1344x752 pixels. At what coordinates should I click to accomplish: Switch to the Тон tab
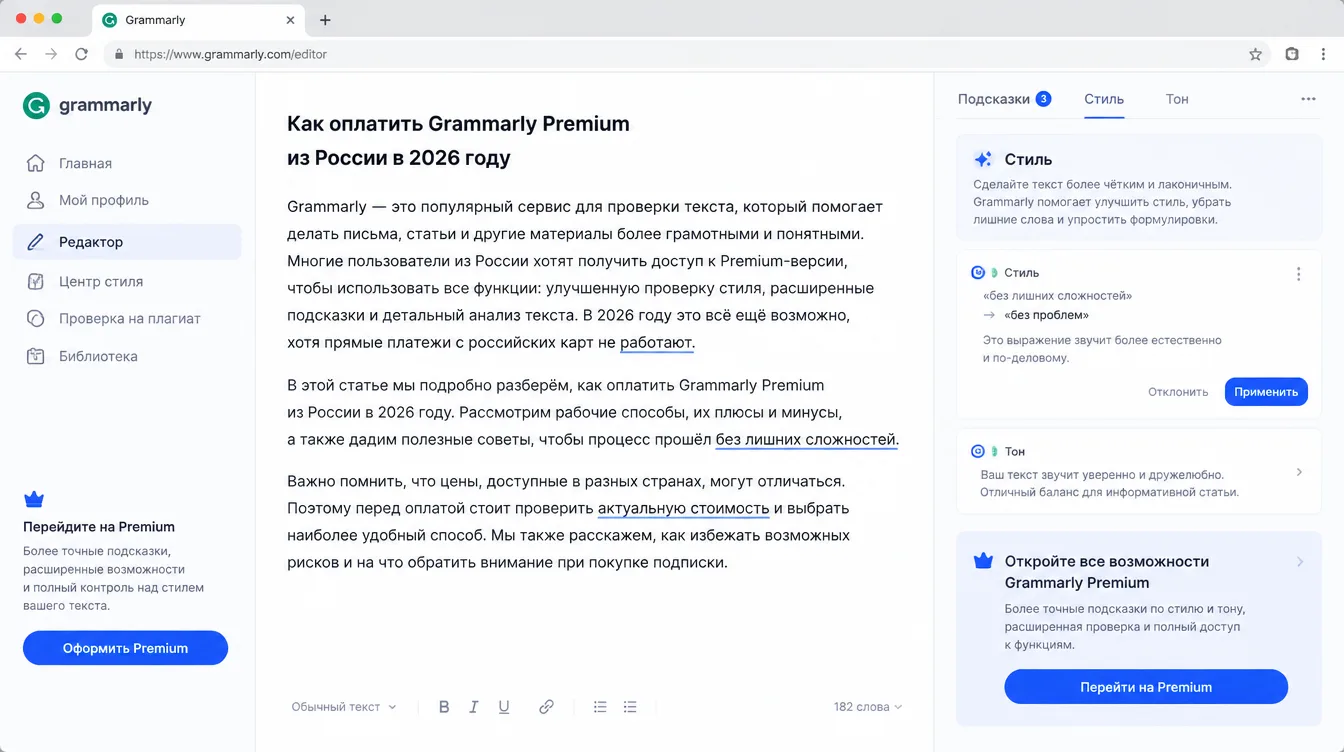coord(1177,99)
